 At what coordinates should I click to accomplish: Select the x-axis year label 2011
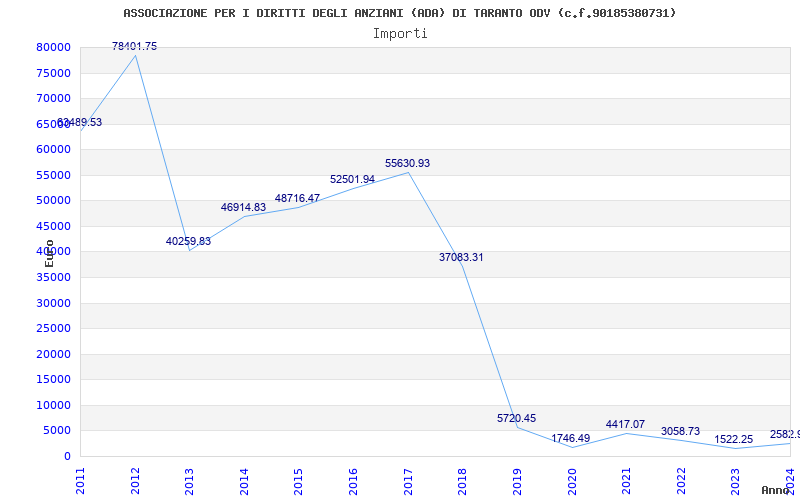tap(81, 481)
